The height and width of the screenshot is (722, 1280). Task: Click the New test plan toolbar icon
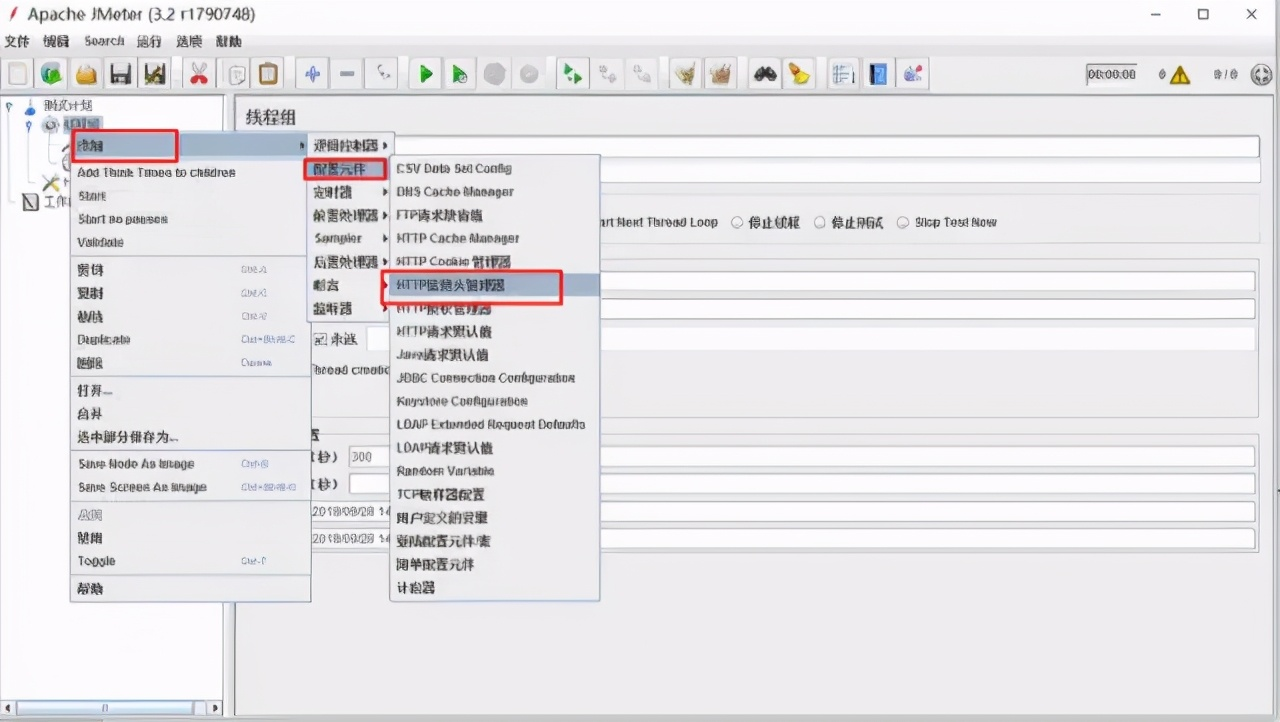click(18, 74)
